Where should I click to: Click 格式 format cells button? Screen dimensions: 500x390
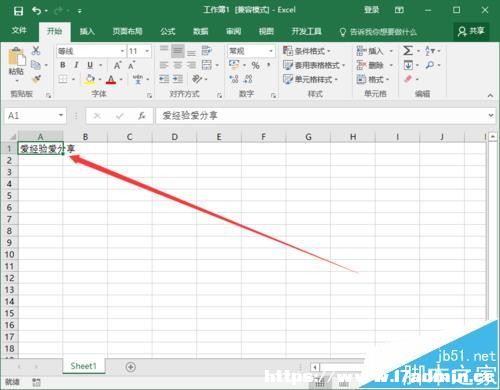(x=373, y=79)
